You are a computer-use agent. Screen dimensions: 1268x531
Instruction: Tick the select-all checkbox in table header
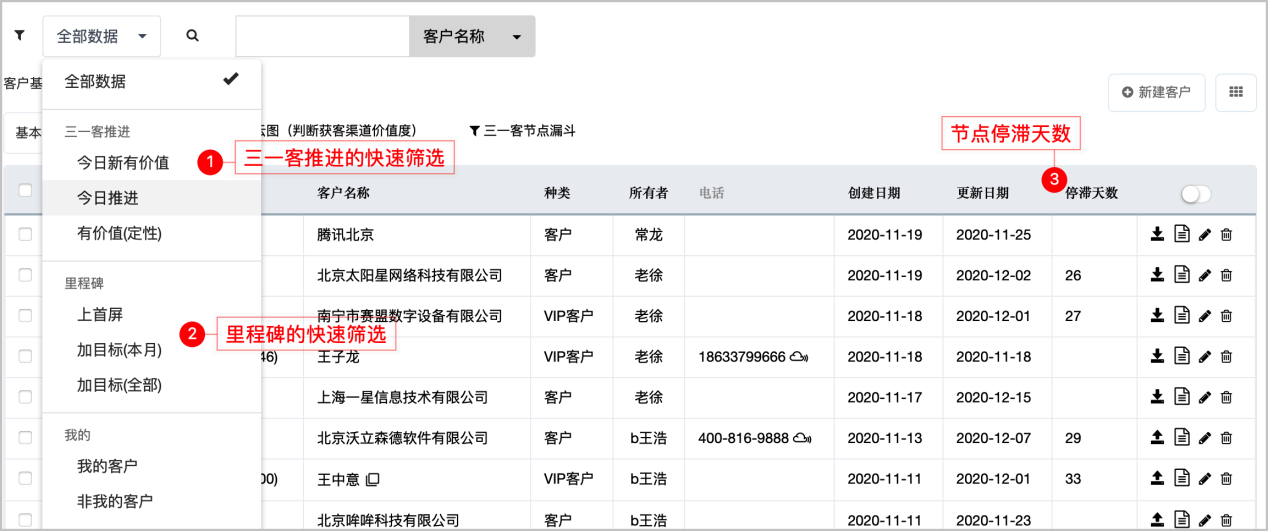(x=25, y=191)
